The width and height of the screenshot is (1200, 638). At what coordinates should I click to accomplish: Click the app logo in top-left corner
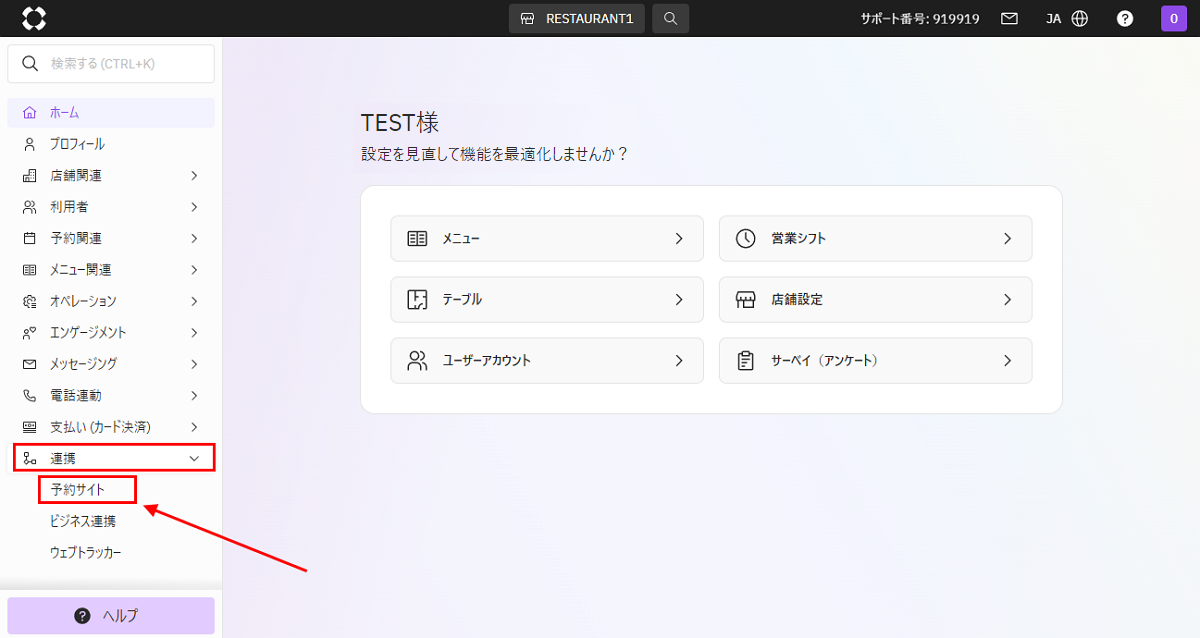34,18
